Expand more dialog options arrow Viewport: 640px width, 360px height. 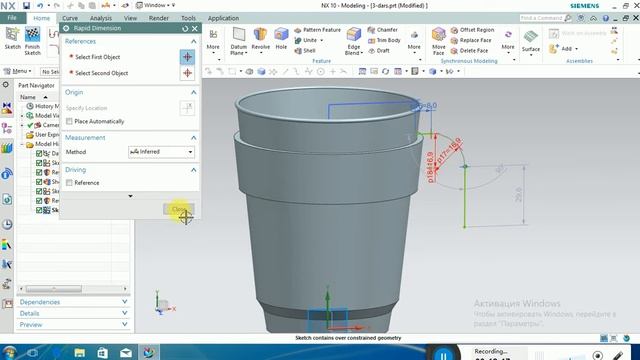point(130,196)
